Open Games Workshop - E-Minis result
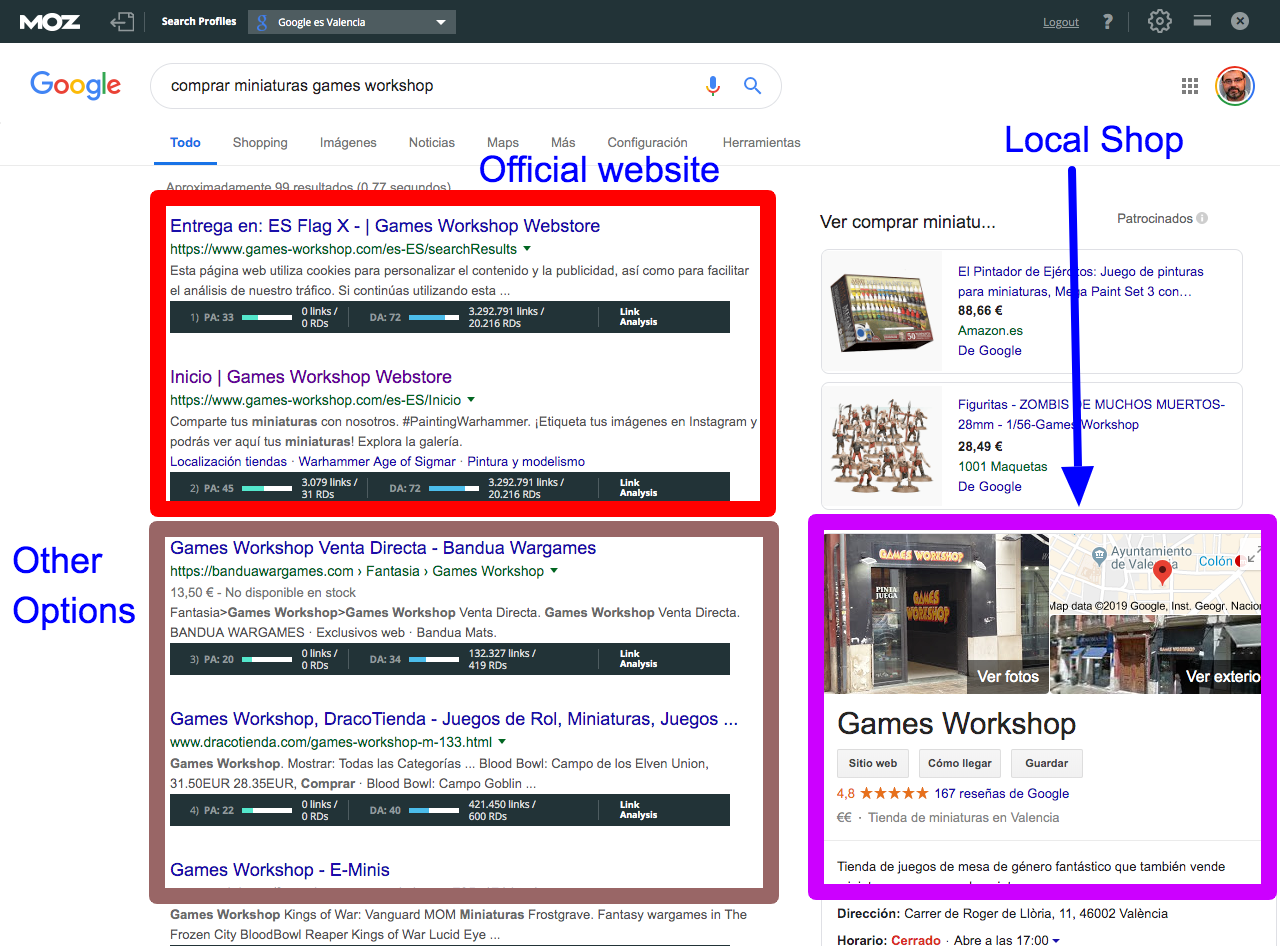This screenshot has height=946, width=1280. (x=280, y=870)
